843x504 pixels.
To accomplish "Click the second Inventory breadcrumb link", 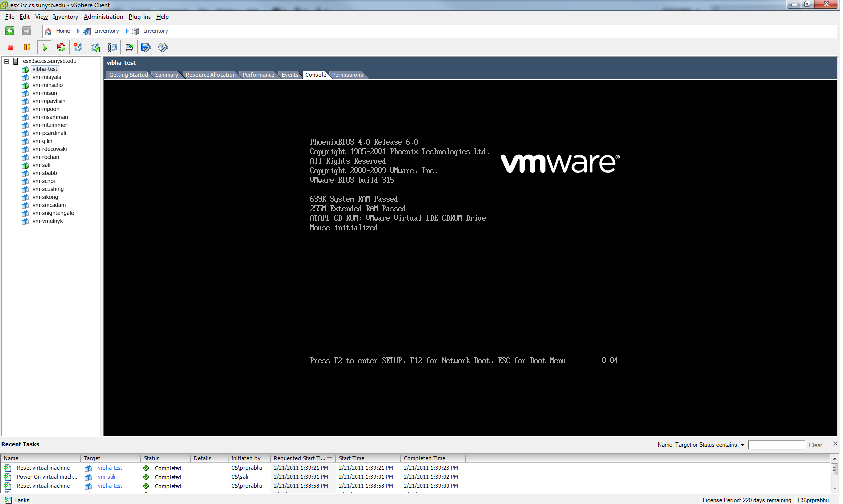I will click(156, 31).
